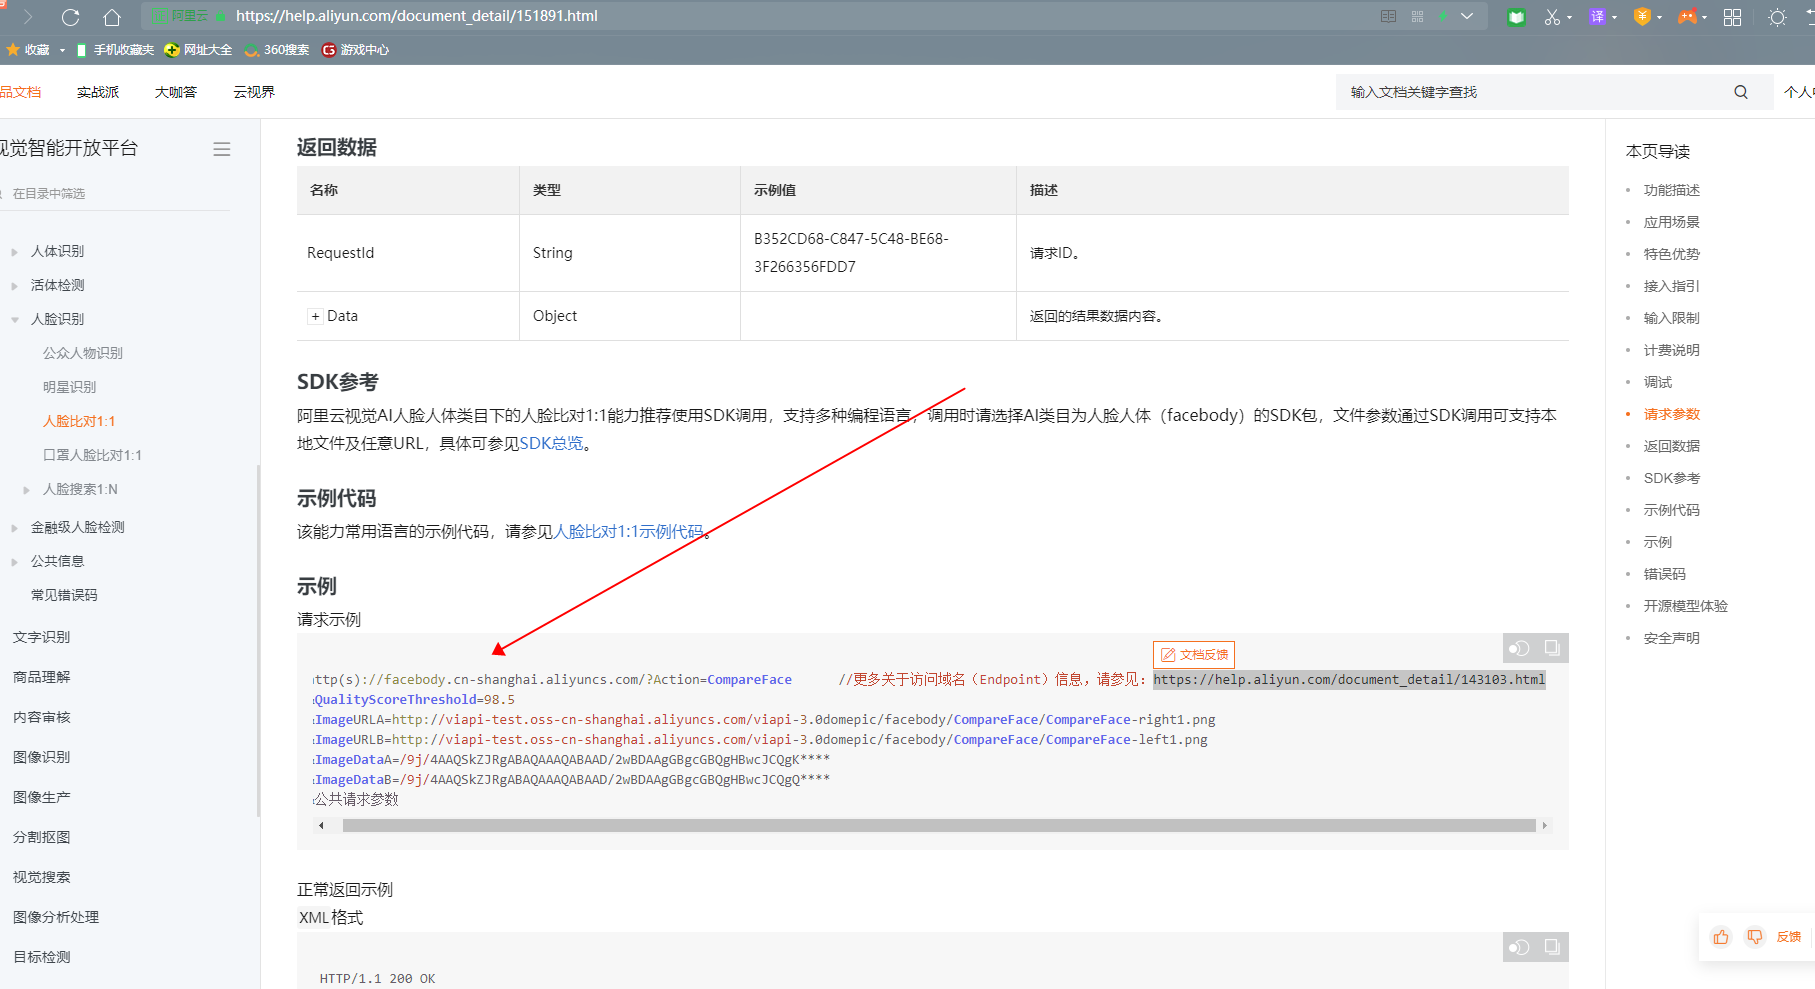Switch to 实战派 tab
The image size is (1815, 989).
[x=98, y=92]
